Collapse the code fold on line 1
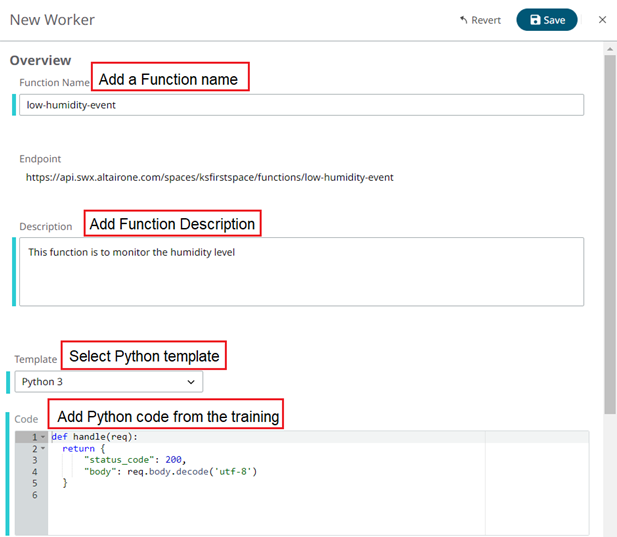 pyautogui.click(x=43, y=438)
